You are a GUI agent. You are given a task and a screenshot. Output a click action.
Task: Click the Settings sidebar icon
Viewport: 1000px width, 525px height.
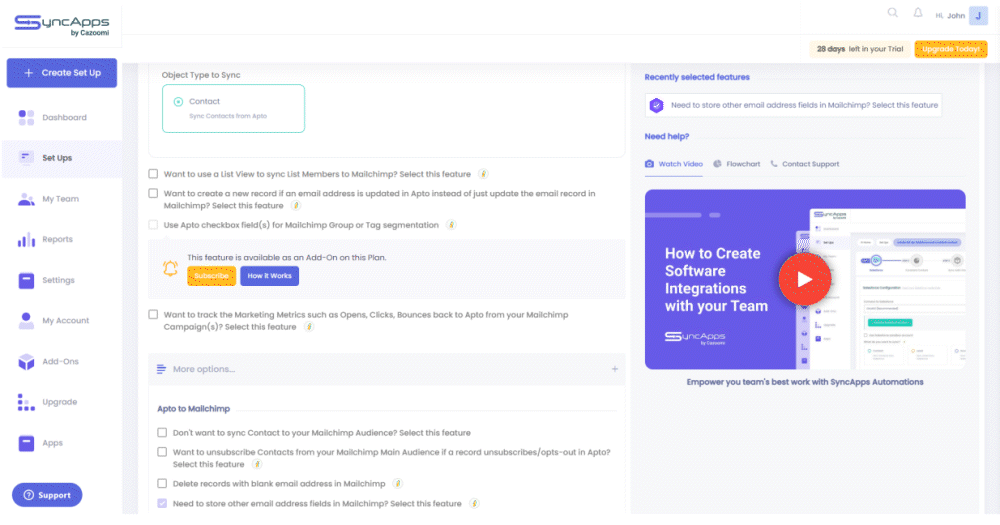click(x=26, y=281)
